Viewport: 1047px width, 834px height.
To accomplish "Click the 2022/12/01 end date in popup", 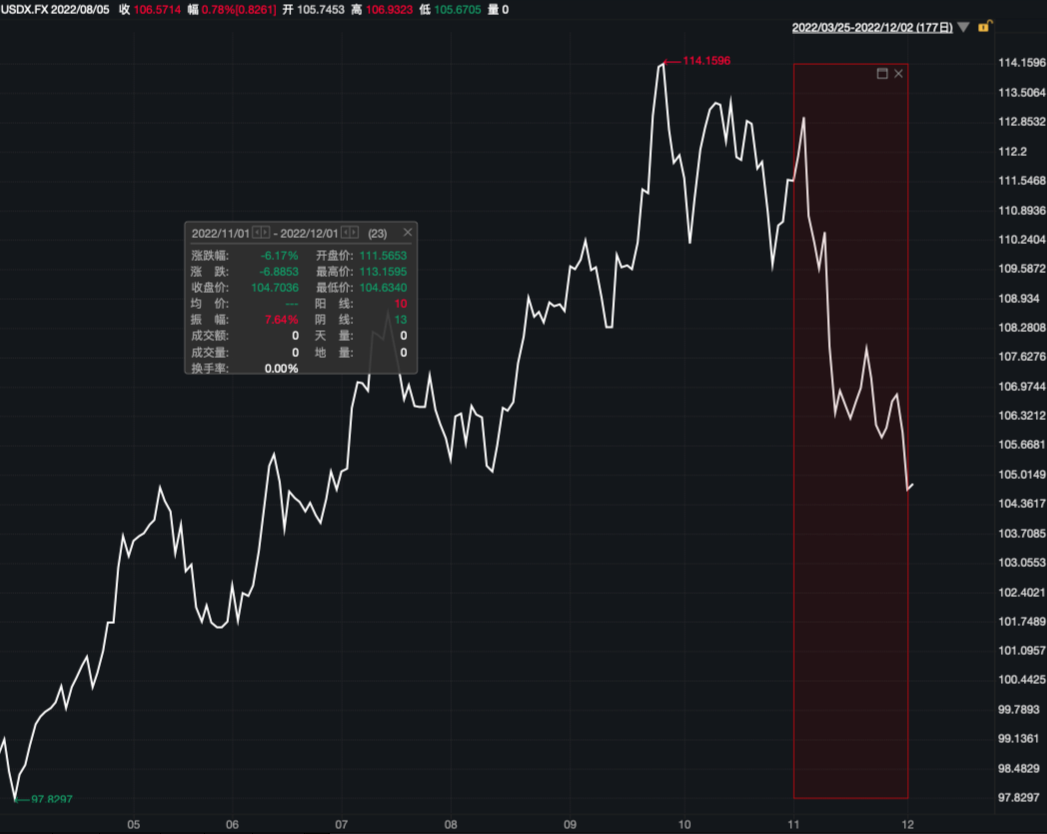I will click(x=309, y=233).
